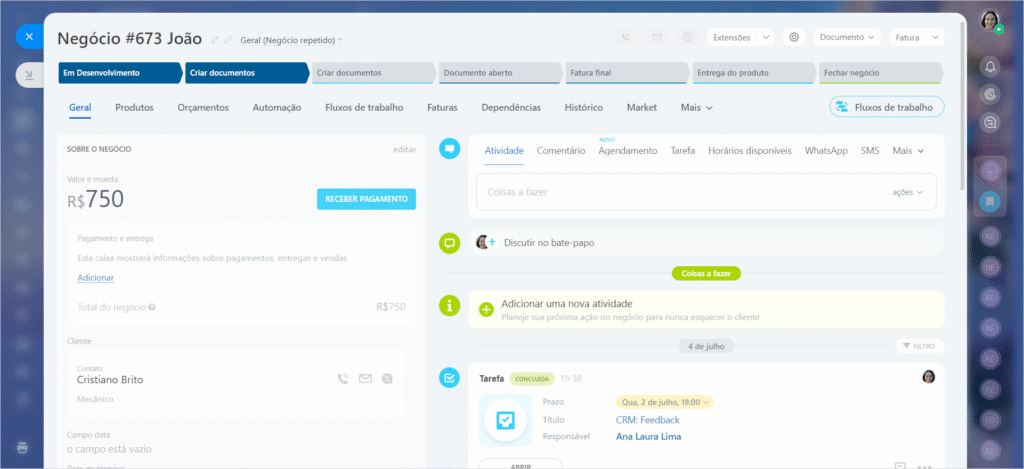This screenshot has width=1024, height=469.
Task: Open the ações dropdown in activity box
Action: click(x=907, y=192)
